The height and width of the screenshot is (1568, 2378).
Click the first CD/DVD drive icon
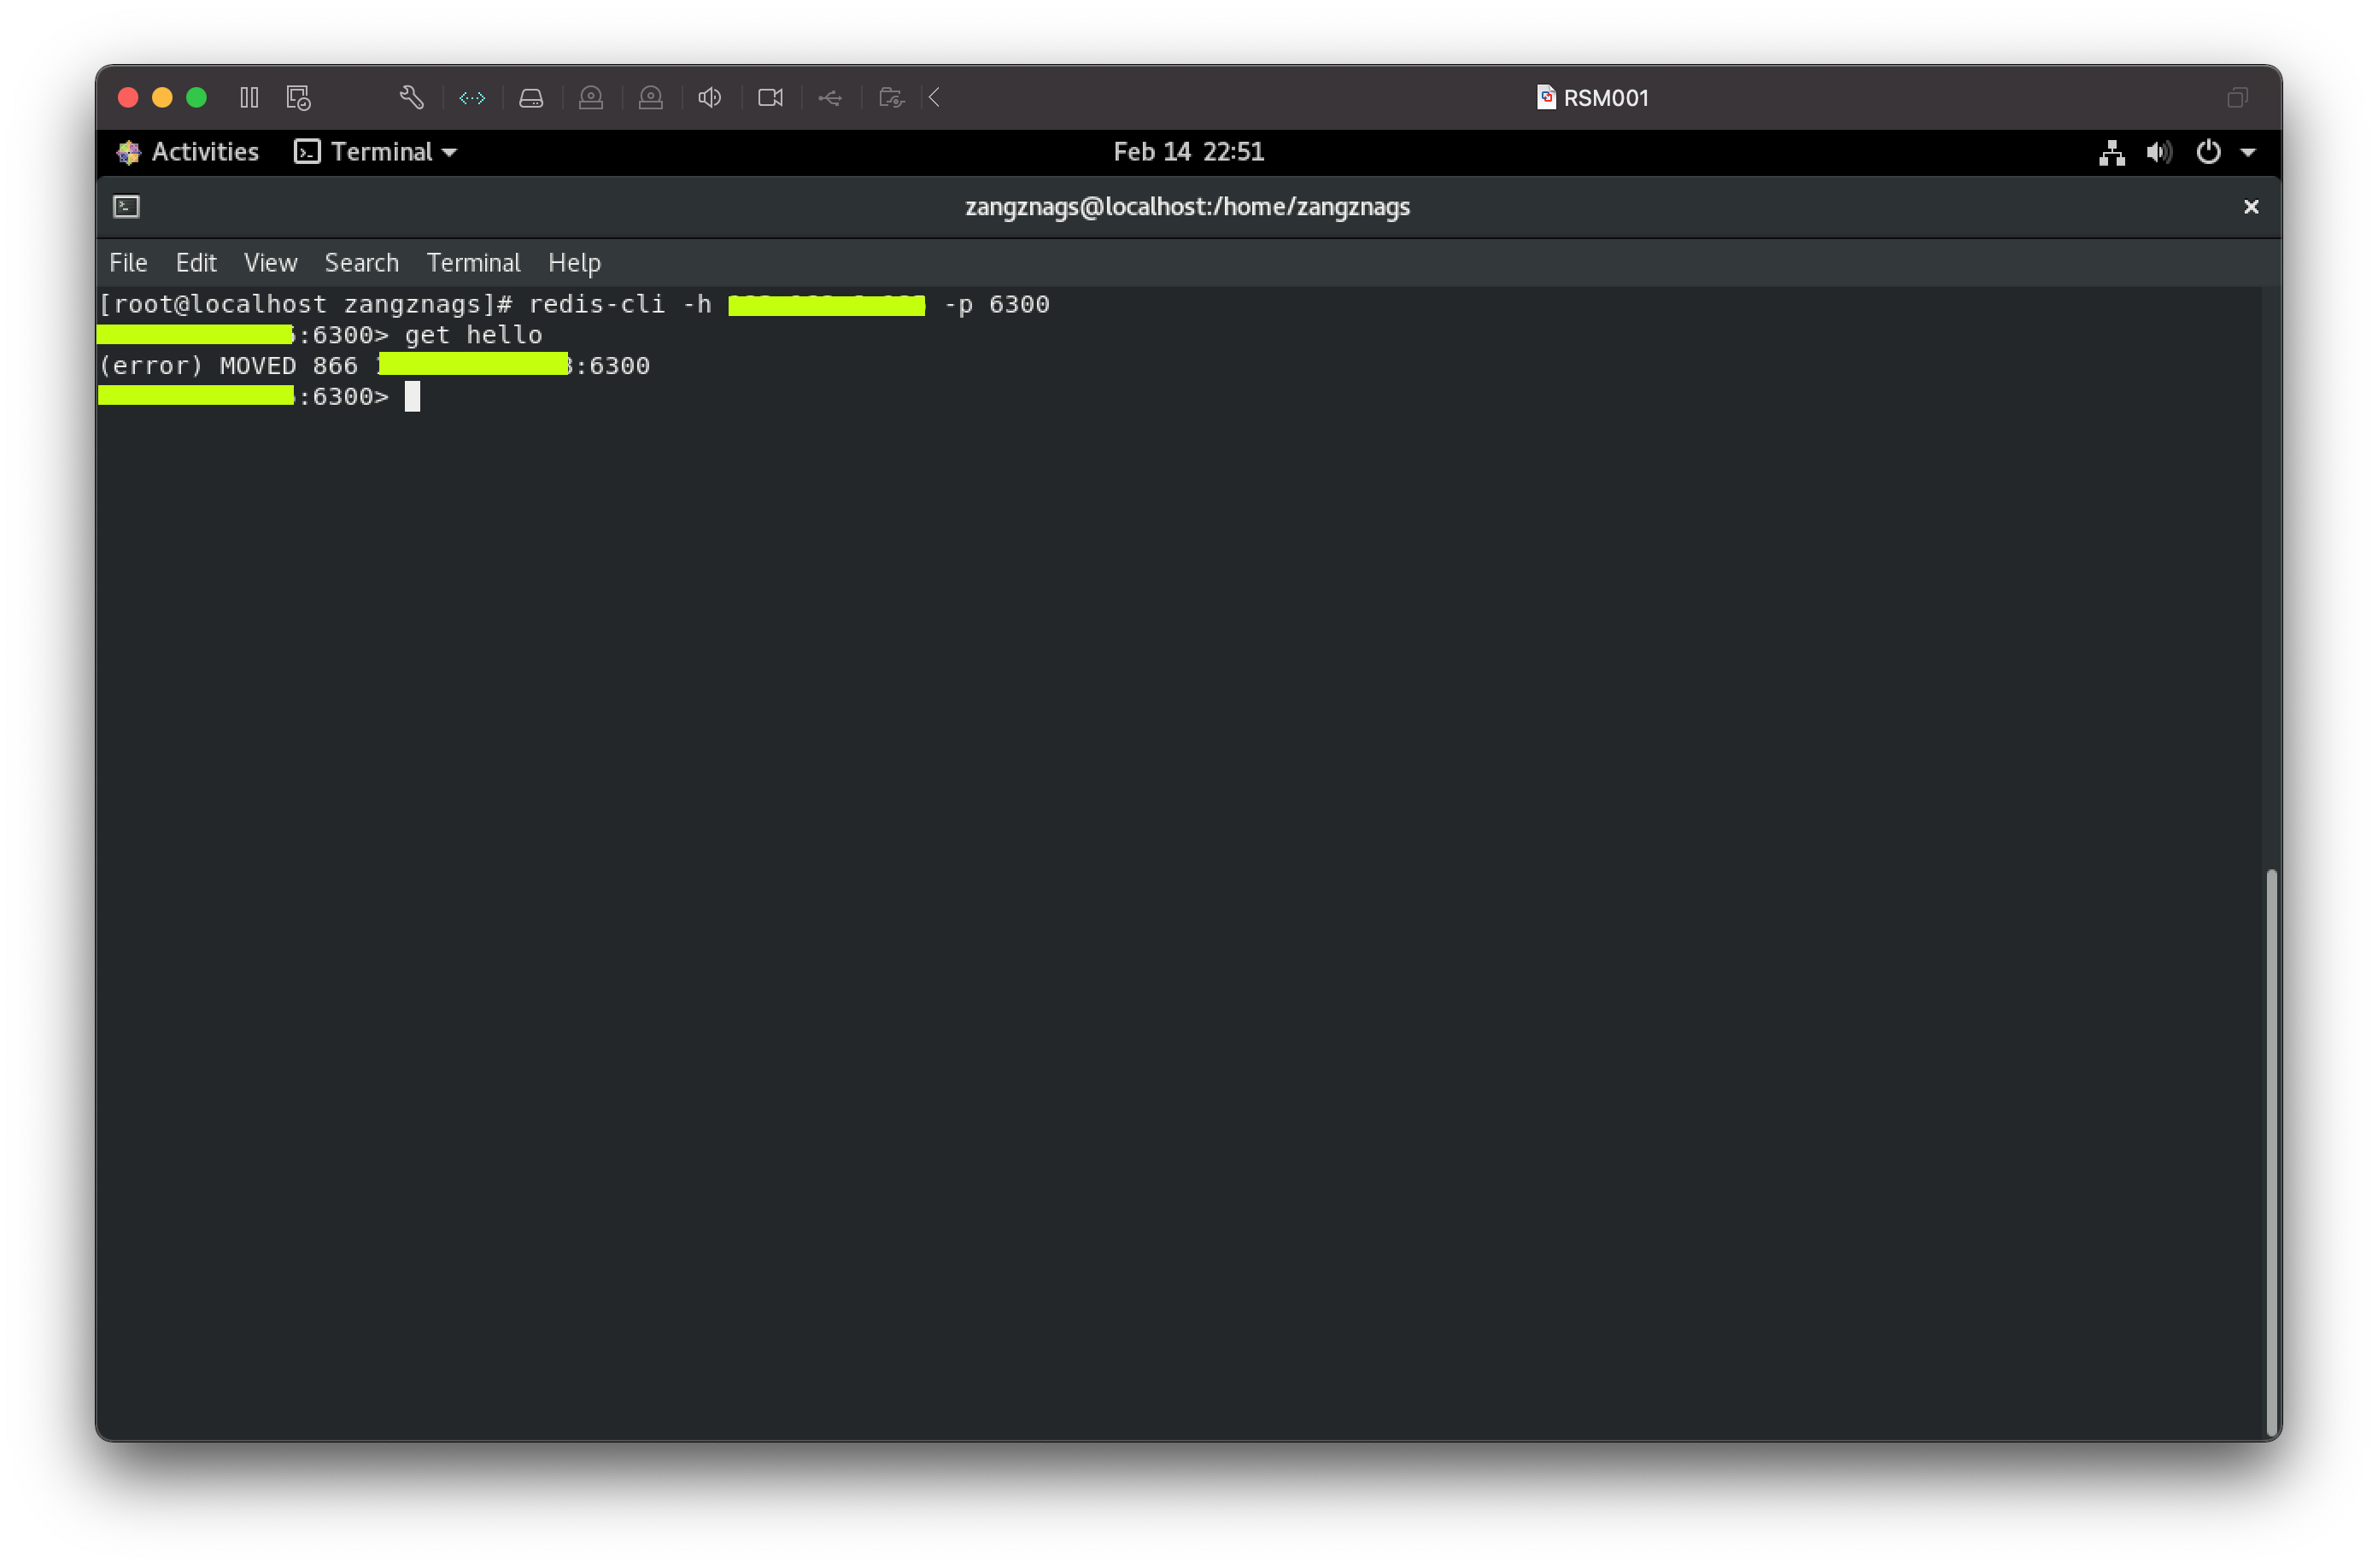point(591,97)
